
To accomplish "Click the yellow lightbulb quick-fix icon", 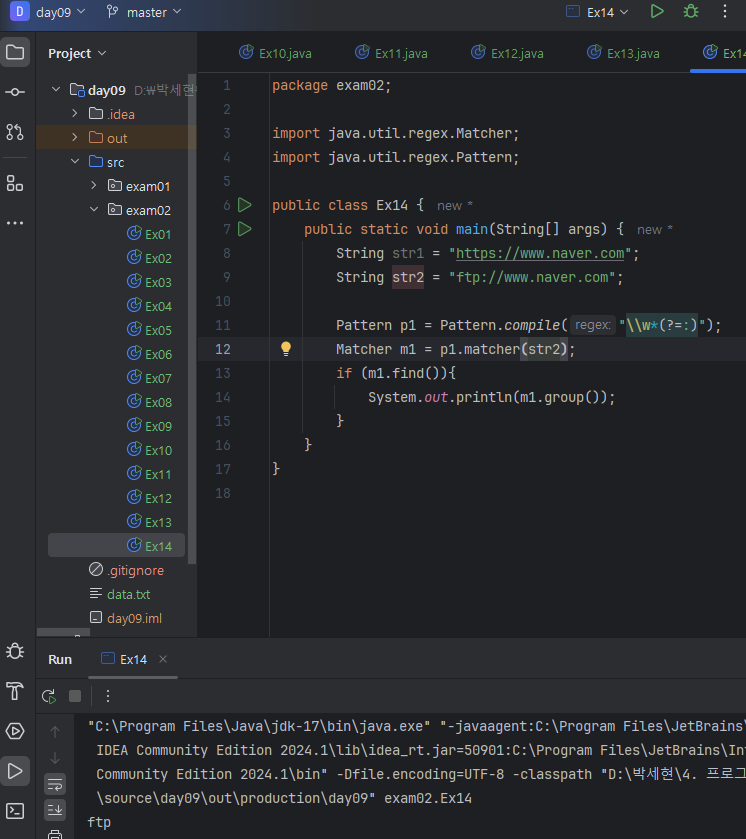I will click(x=285, y=349).
